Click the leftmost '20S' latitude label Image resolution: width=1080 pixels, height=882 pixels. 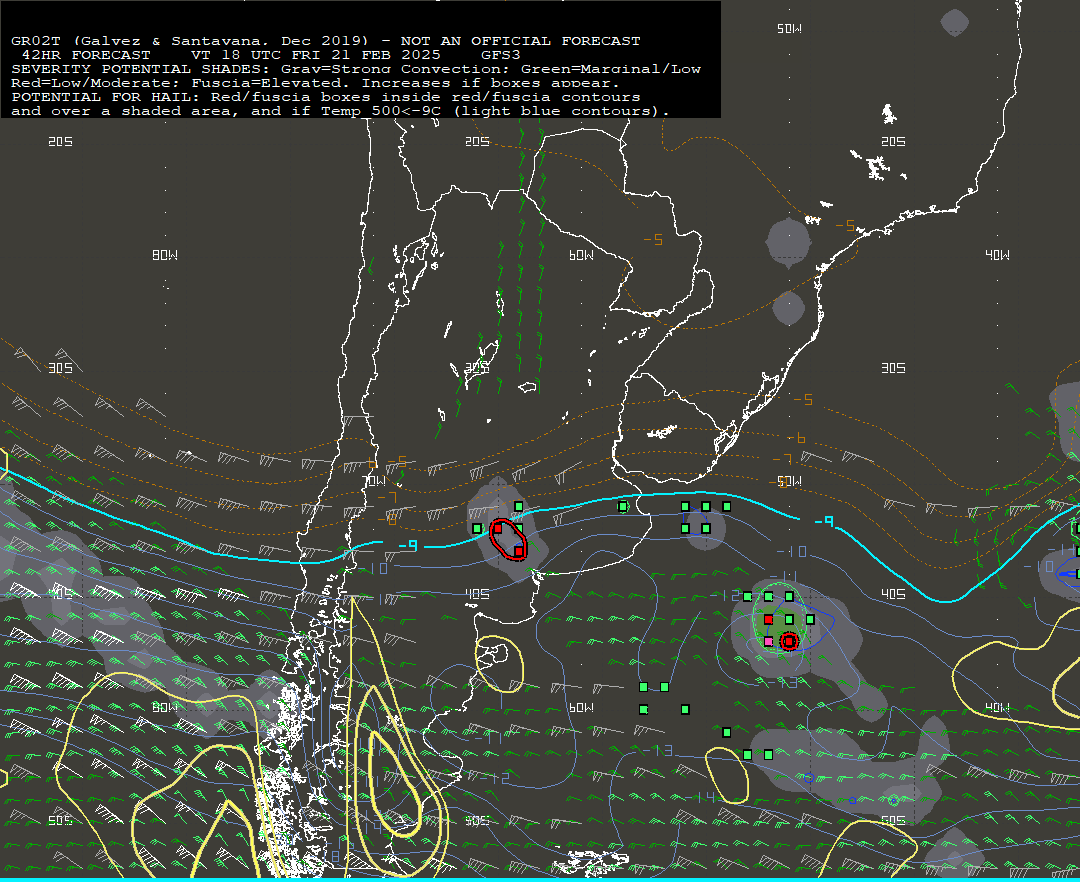pos(61,141)
